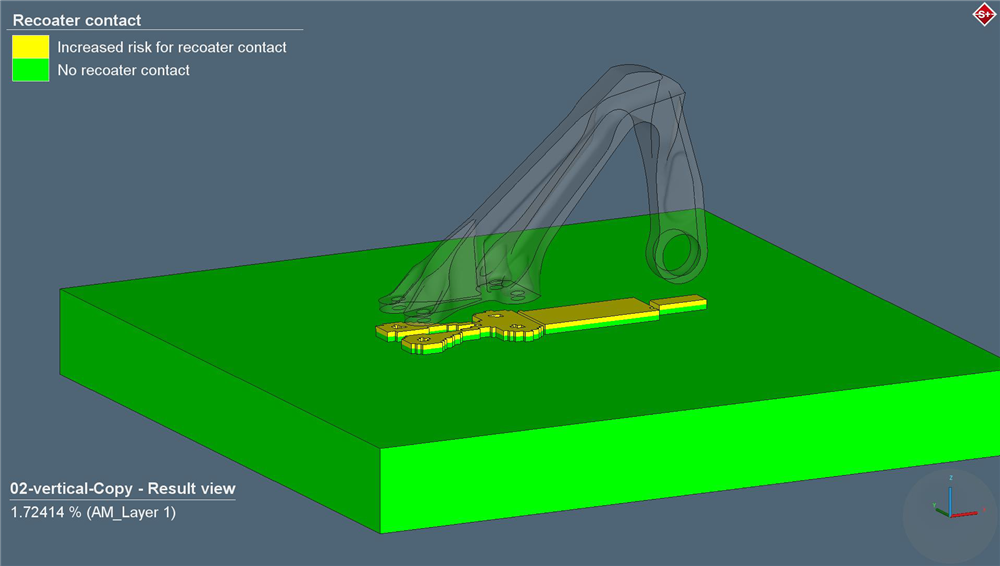Click the 'Increased risk for recoater contact' label
Viewport: 1000px width, 566px height.
pyautogui.click(x=172, y=47)
